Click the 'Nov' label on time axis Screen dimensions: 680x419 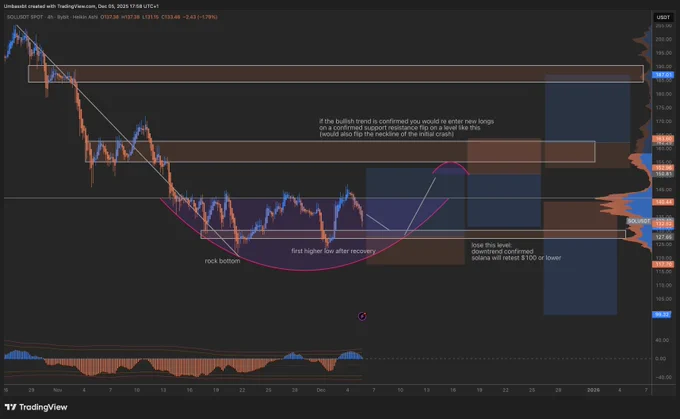pyautogui.click(x=57, y=390)
